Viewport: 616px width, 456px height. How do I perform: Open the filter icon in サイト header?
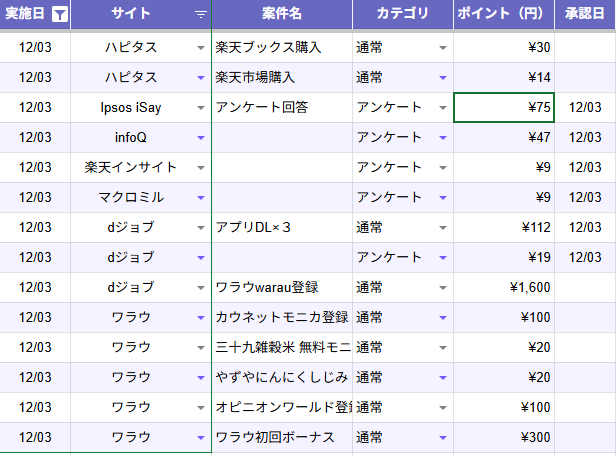point(201,15)
